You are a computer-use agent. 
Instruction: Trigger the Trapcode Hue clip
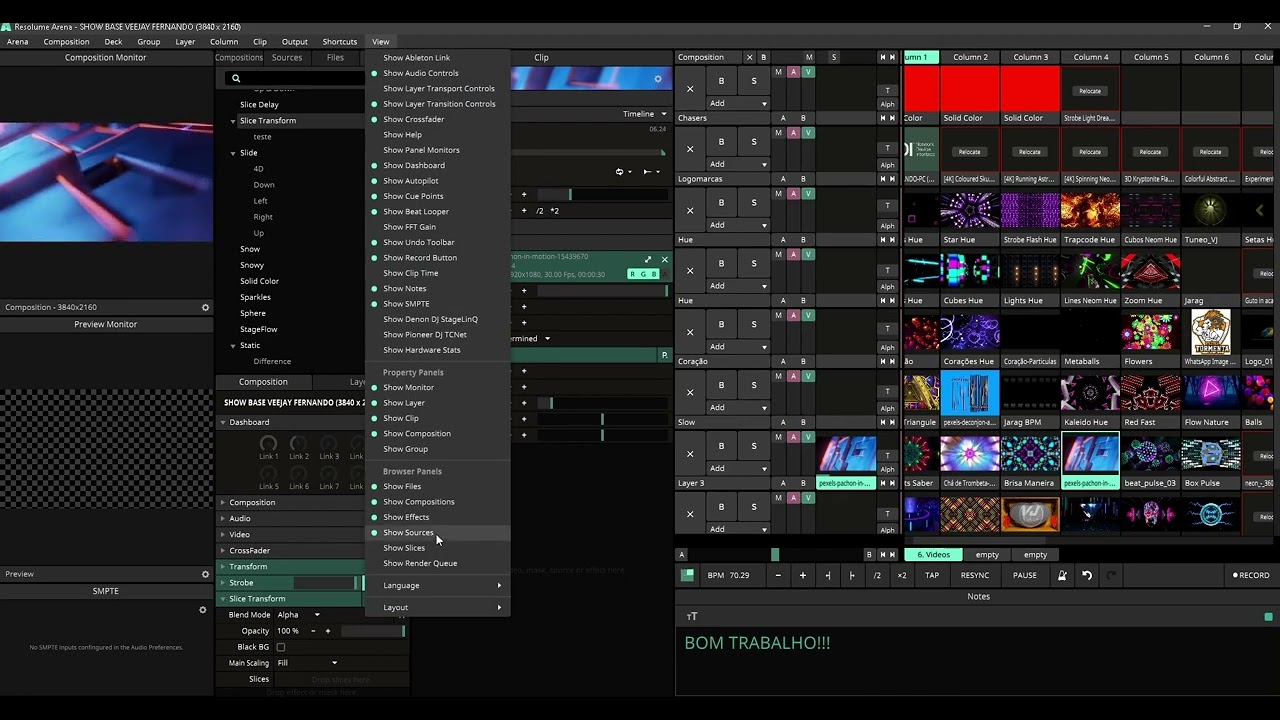tap(1090, 211)
